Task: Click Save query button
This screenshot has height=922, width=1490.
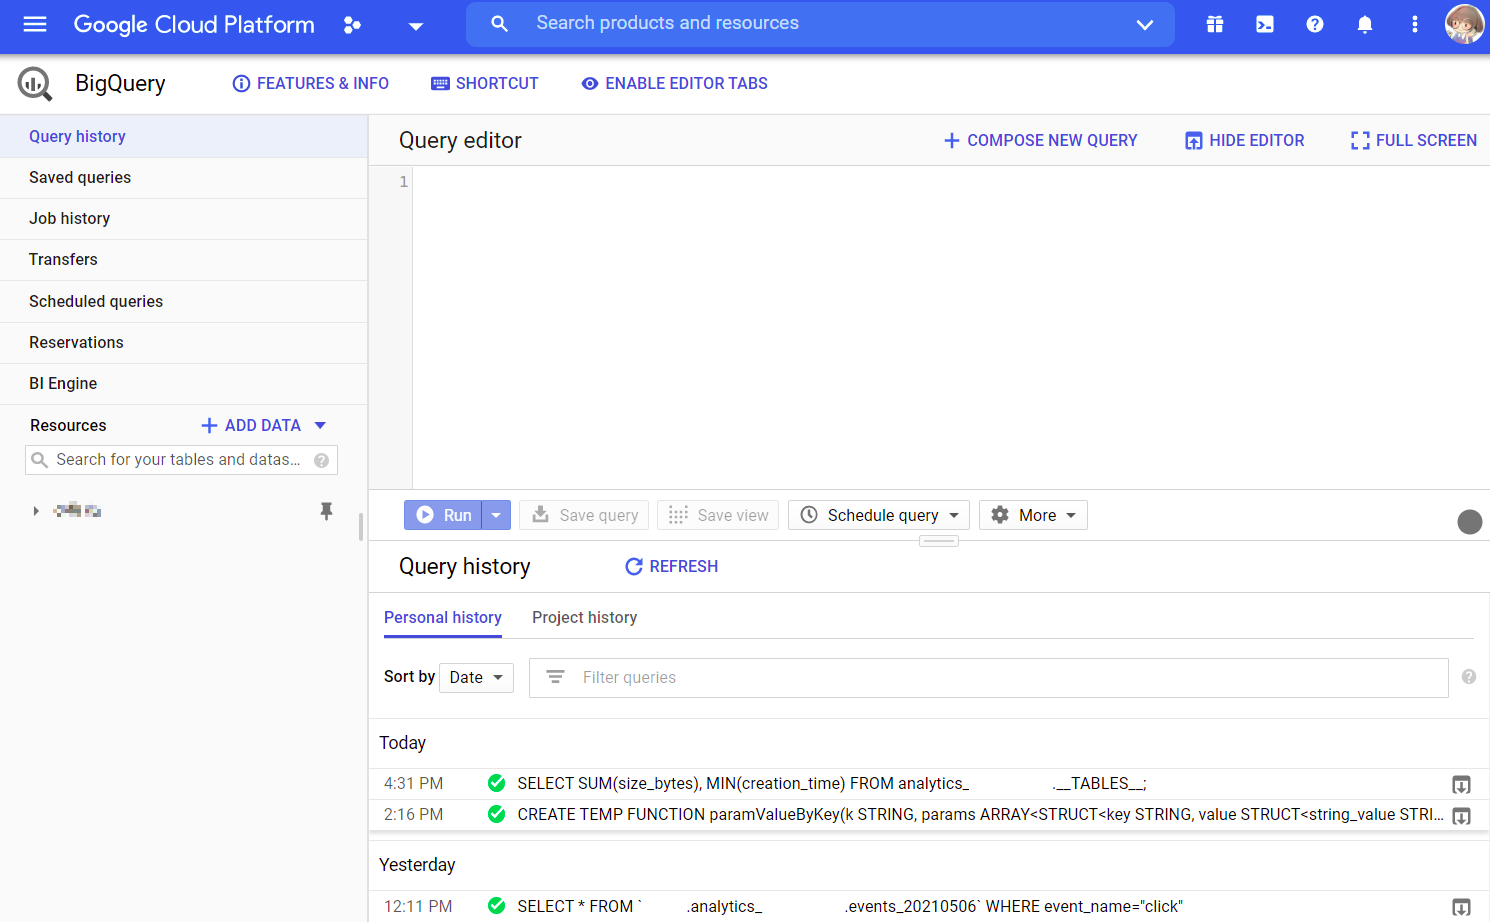Action: [585, 515]
